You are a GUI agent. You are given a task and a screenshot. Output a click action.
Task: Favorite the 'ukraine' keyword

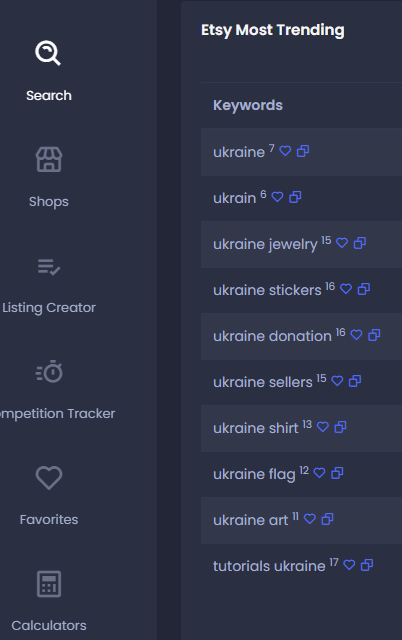pos(285,151)
